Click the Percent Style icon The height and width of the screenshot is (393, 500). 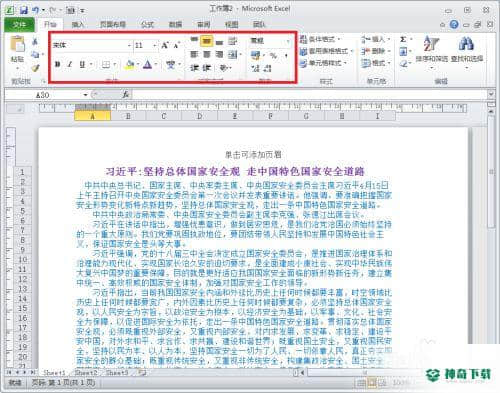coord(273,56)
